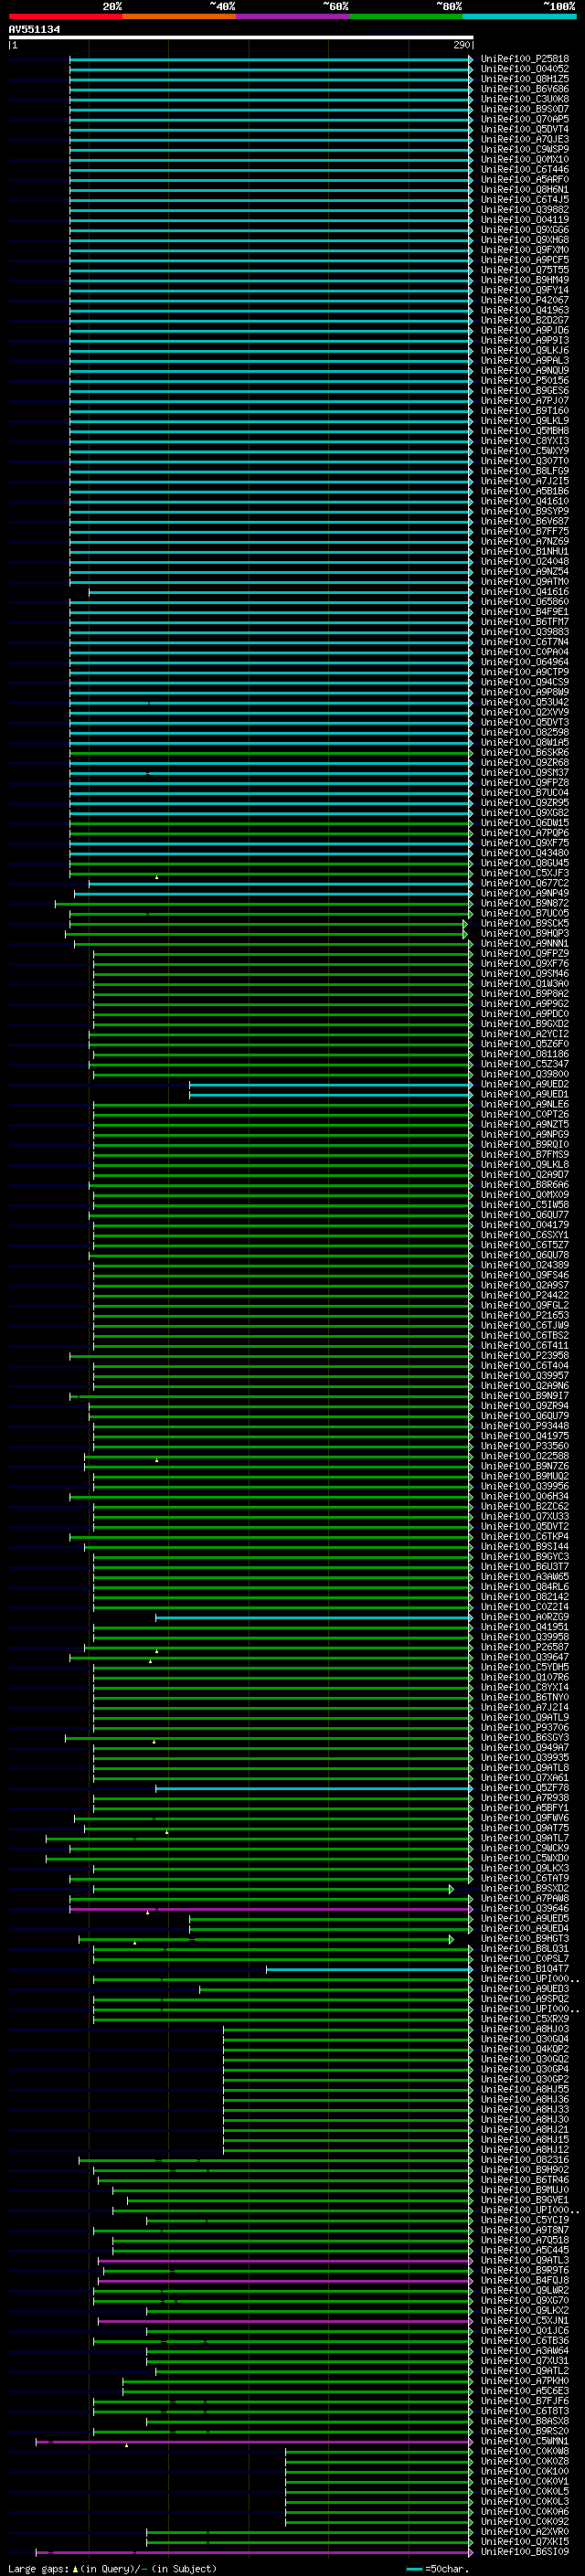
Task: Click the red 20% identity legend segment
Action: pyautogui.click(x=65, y=17)
